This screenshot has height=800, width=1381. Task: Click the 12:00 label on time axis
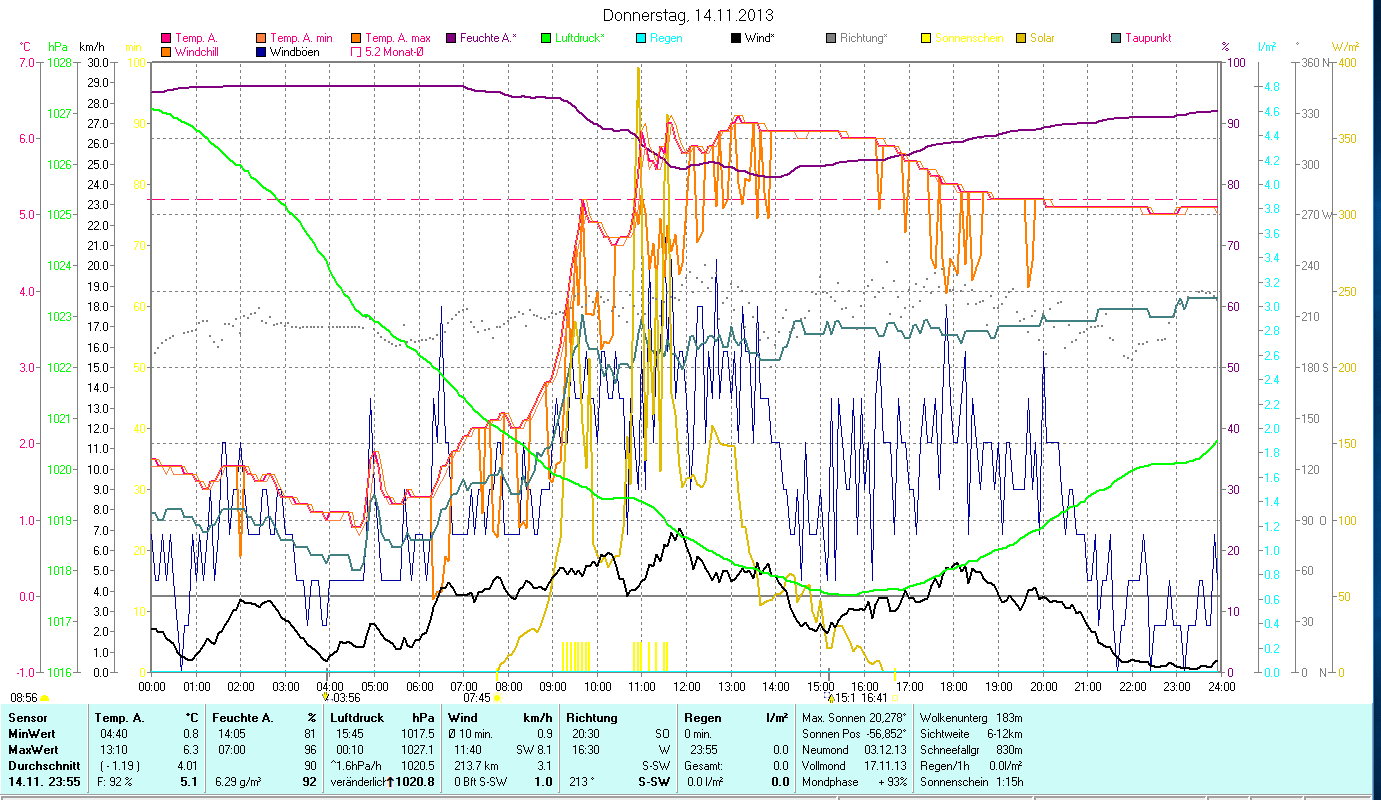click(686, 686)
